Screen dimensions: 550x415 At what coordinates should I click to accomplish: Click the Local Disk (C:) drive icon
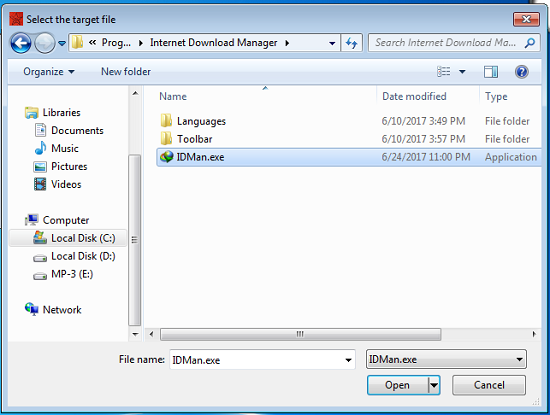tap(40, 237)
